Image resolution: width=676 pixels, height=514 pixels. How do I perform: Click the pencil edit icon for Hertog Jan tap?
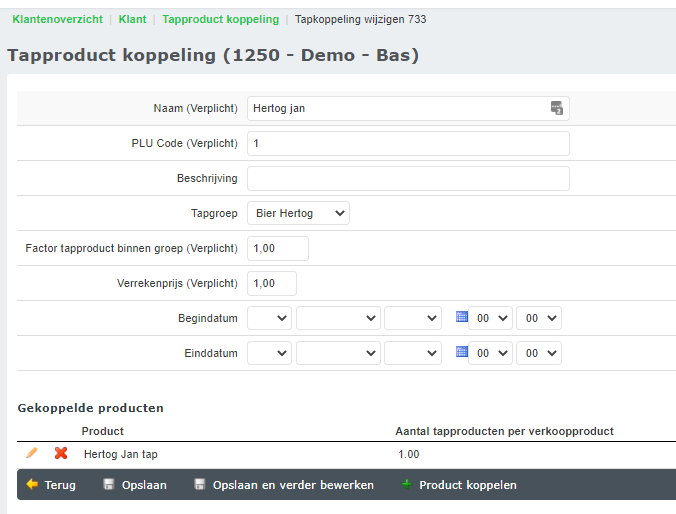click(x=32, y=454)
